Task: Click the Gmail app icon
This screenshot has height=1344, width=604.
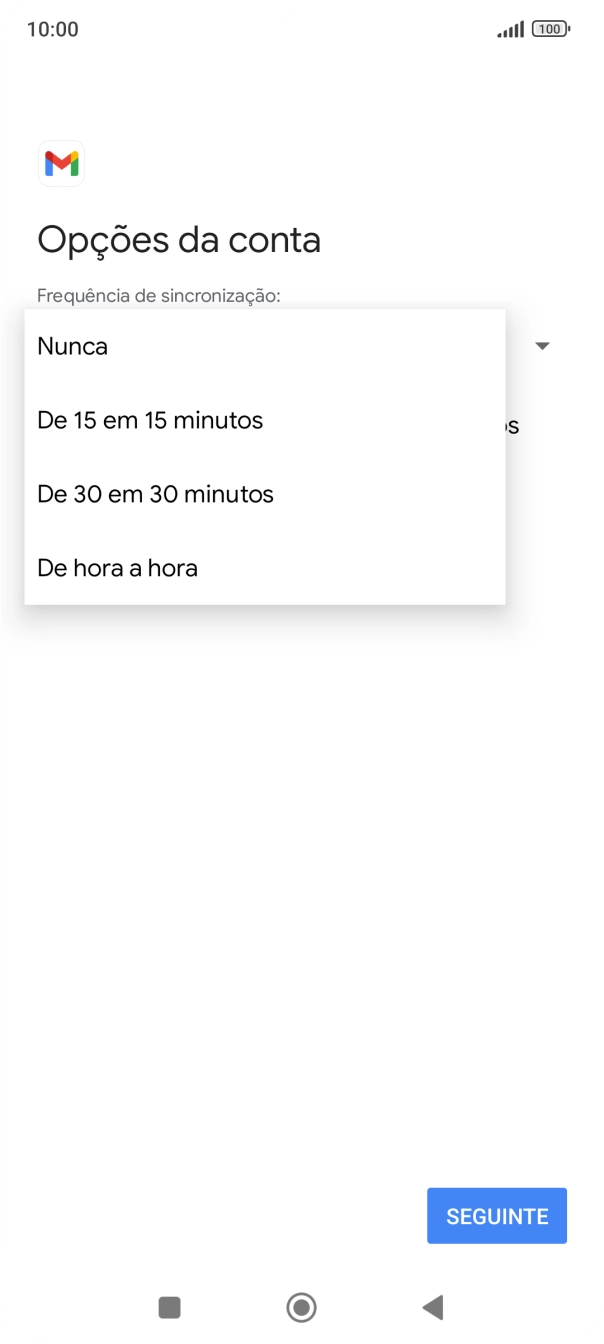Action: tap(61, 164)
